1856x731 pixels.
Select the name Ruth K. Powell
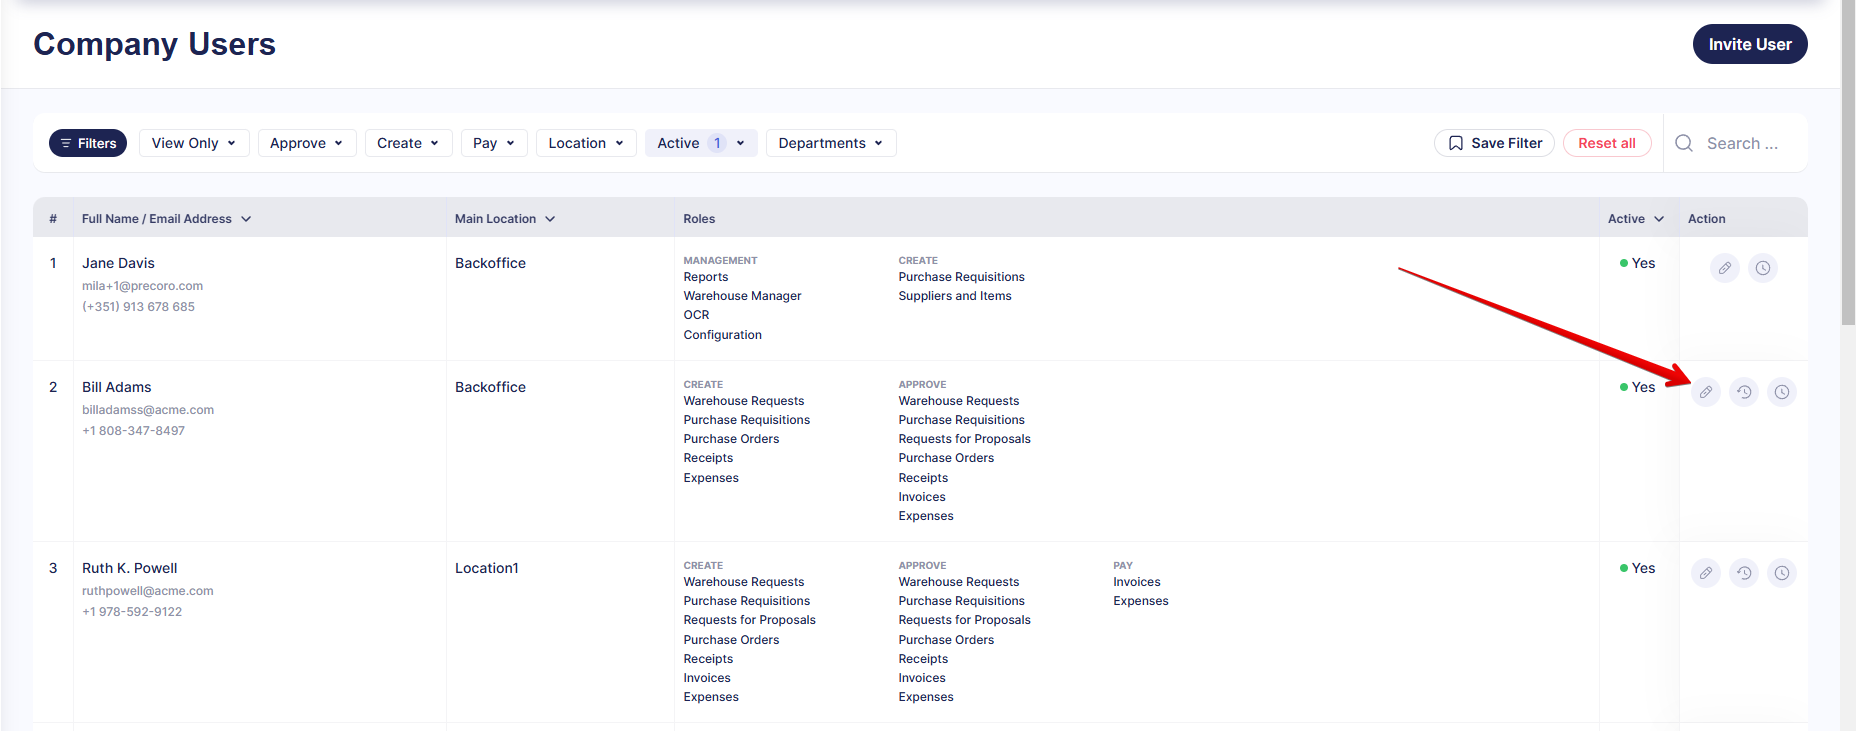129,568
